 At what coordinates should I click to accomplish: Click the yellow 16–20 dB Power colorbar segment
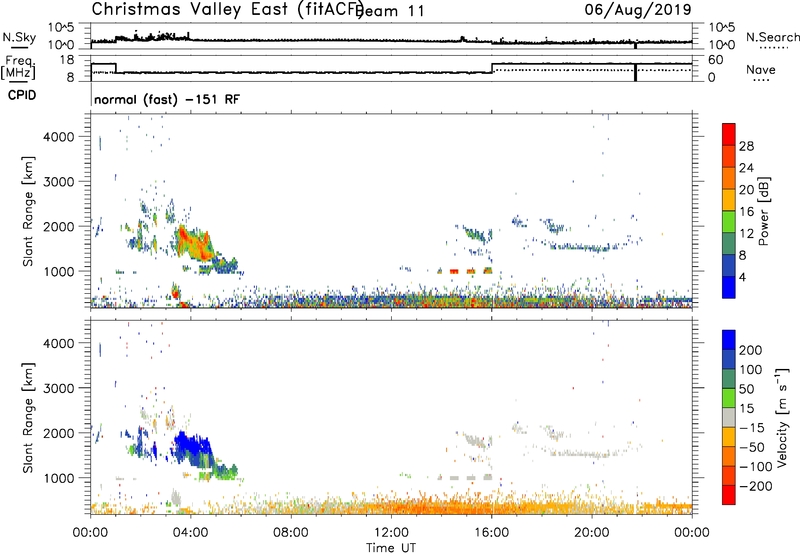click(x=729, y=199)
